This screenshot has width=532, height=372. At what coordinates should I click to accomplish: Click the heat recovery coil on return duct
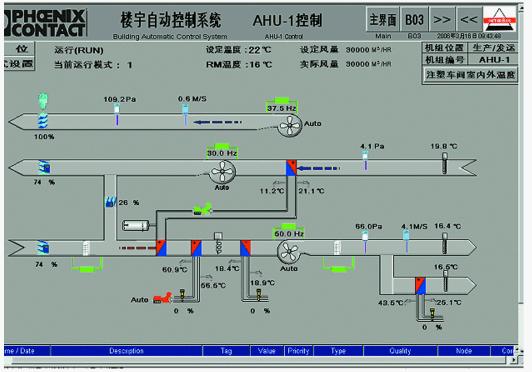[x=291, y=168]
